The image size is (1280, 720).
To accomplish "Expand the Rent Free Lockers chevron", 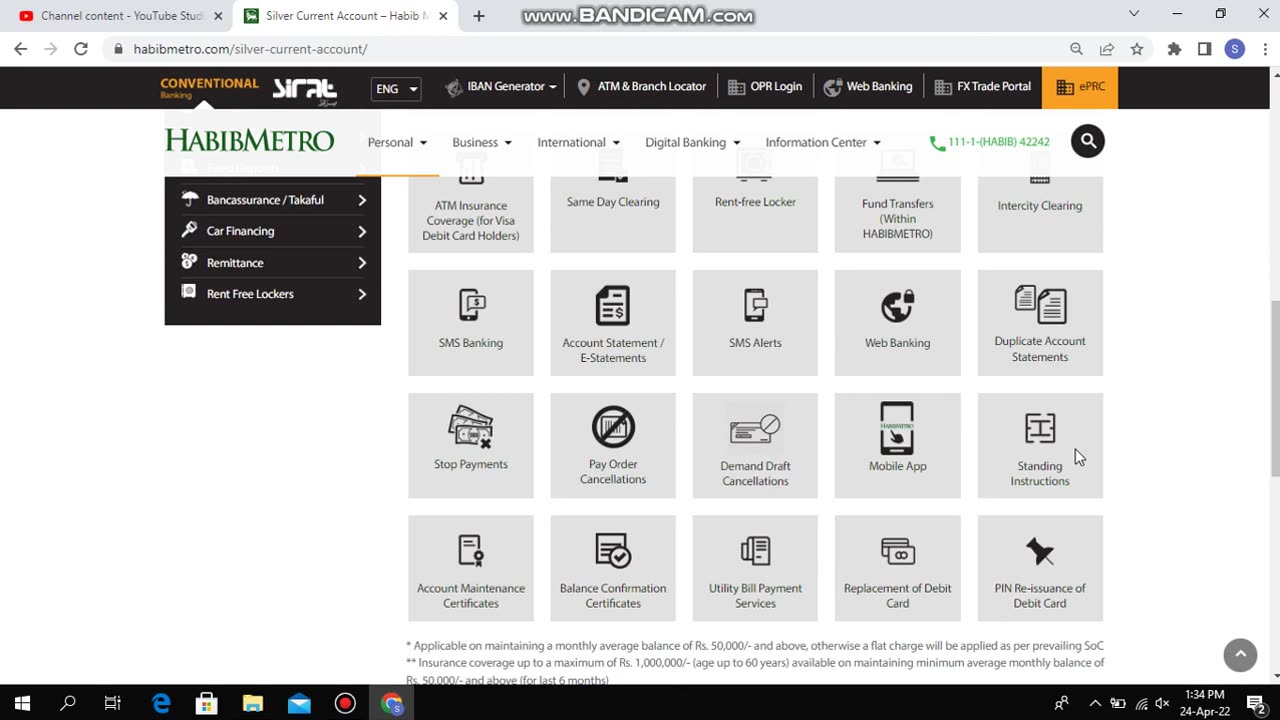I will (x=362, y=294).
